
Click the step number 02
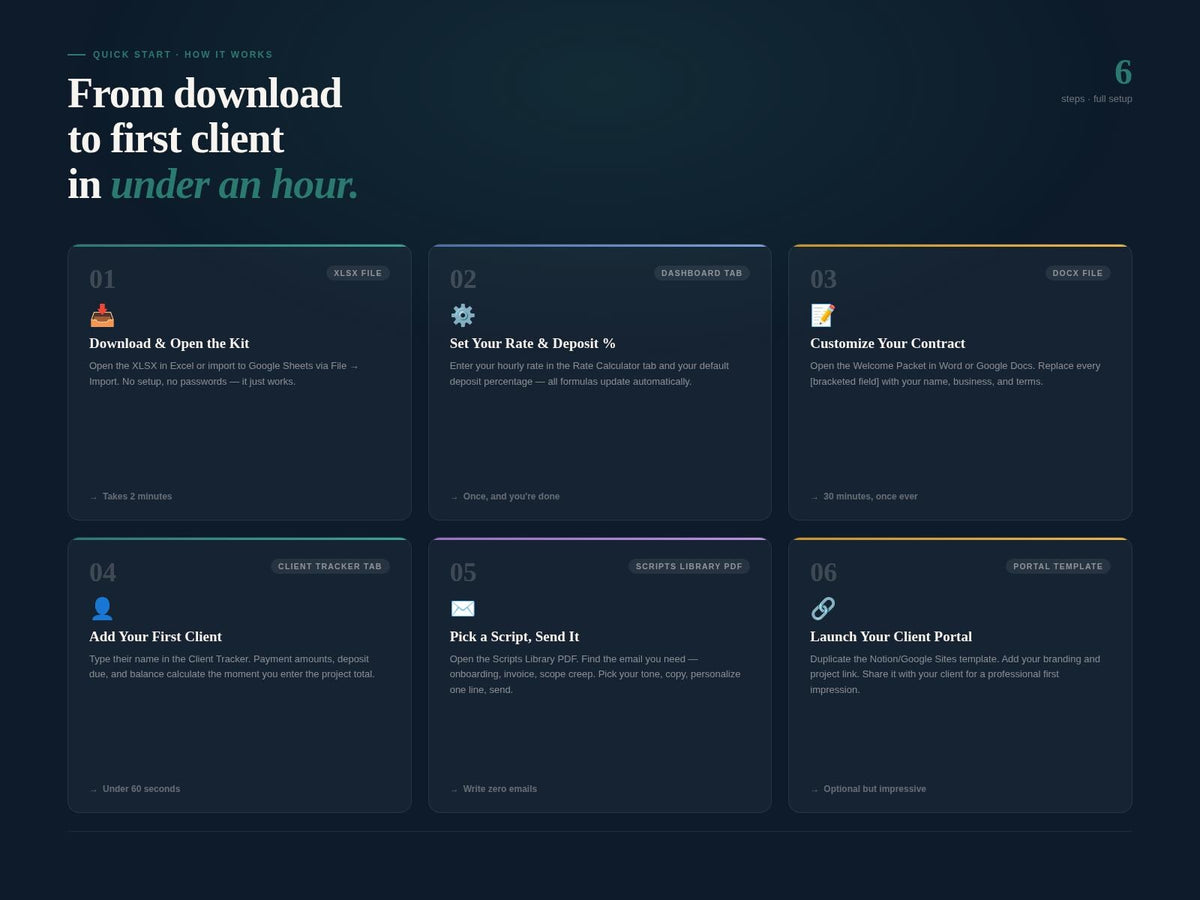pyautogui.click(x=463, y=279)
